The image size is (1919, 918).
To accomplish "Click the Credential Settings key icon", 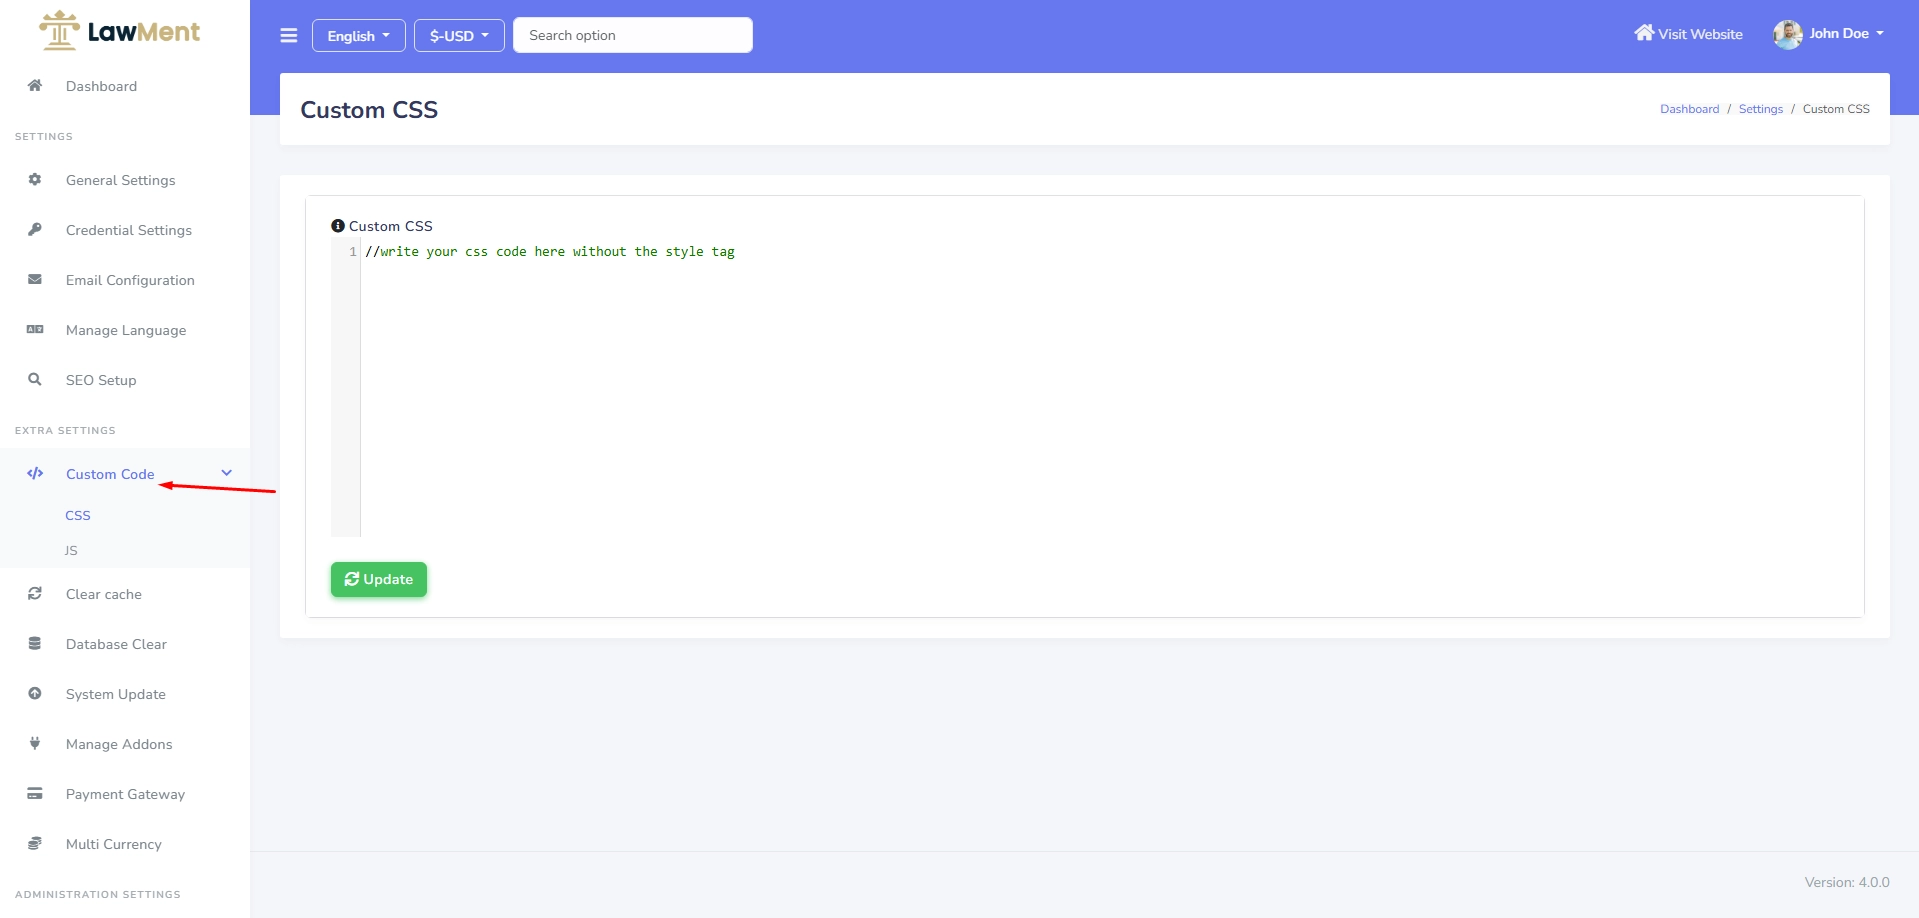I will tap(35, 230).
